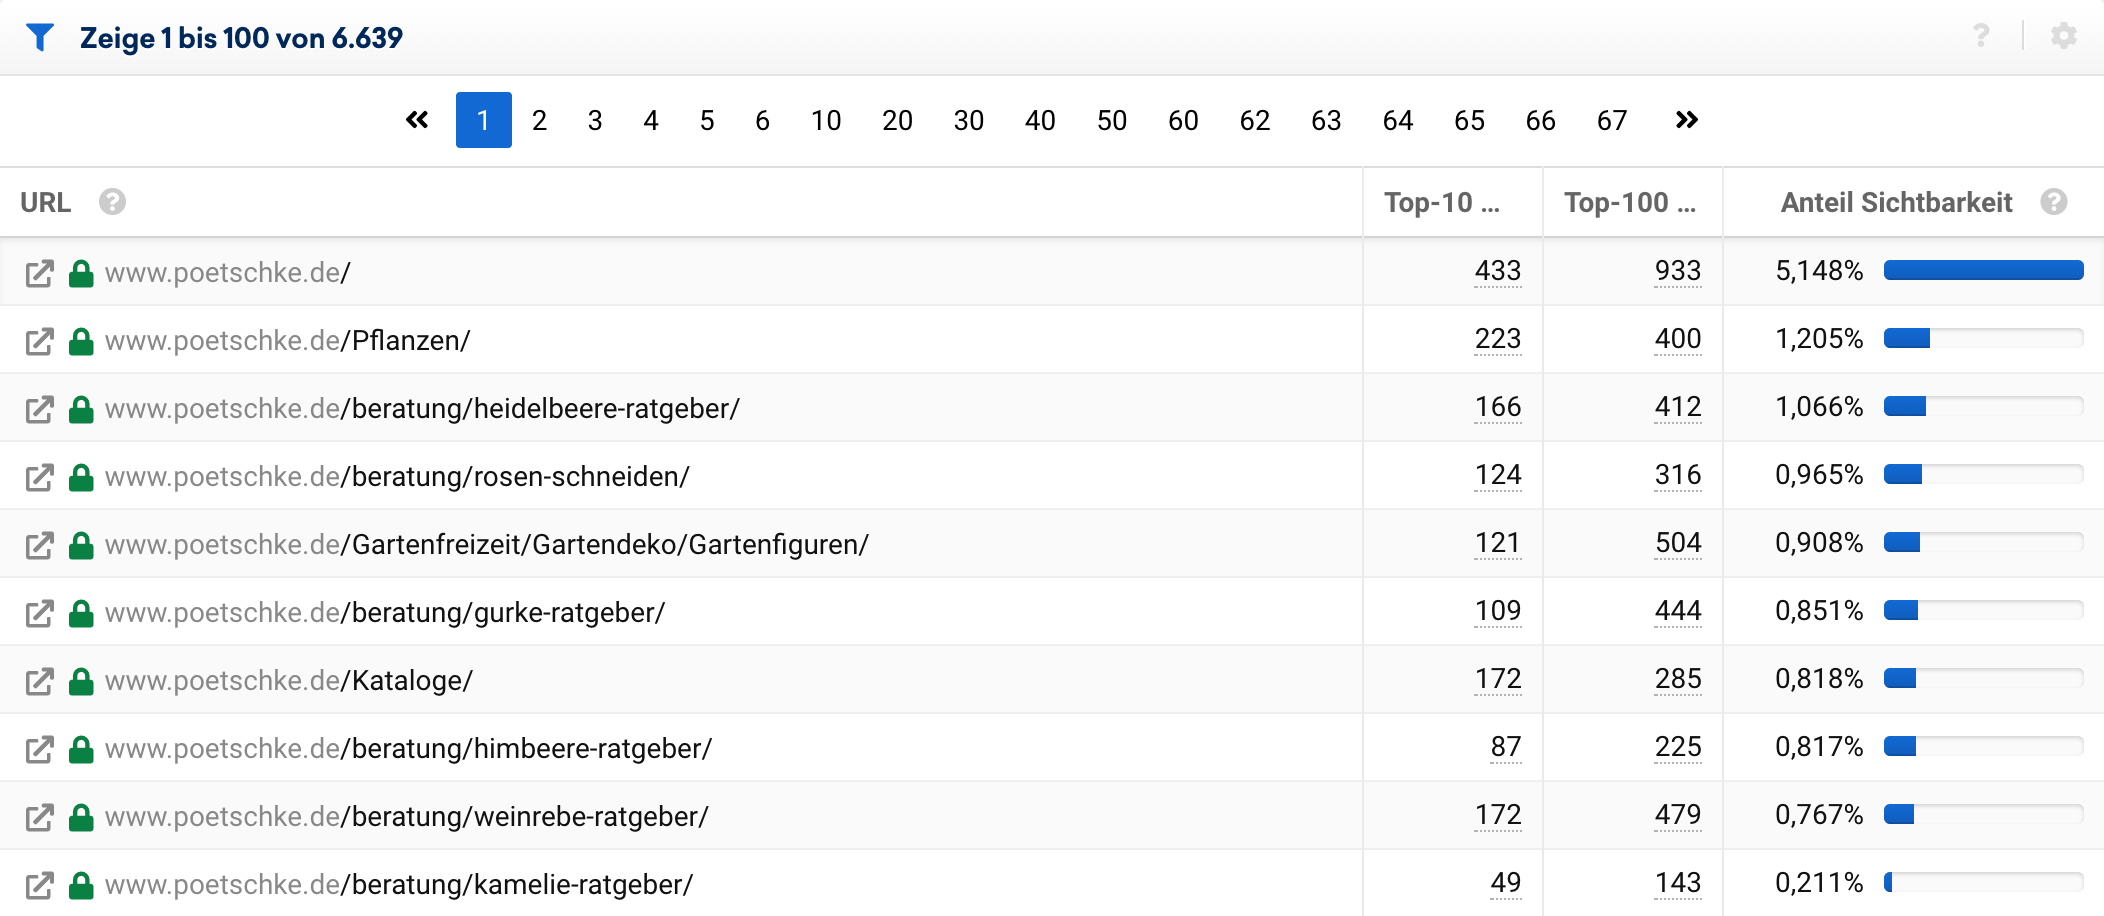Click Top-10 value 433 for homepage

pyautogui.click(x=1497, y=271)
